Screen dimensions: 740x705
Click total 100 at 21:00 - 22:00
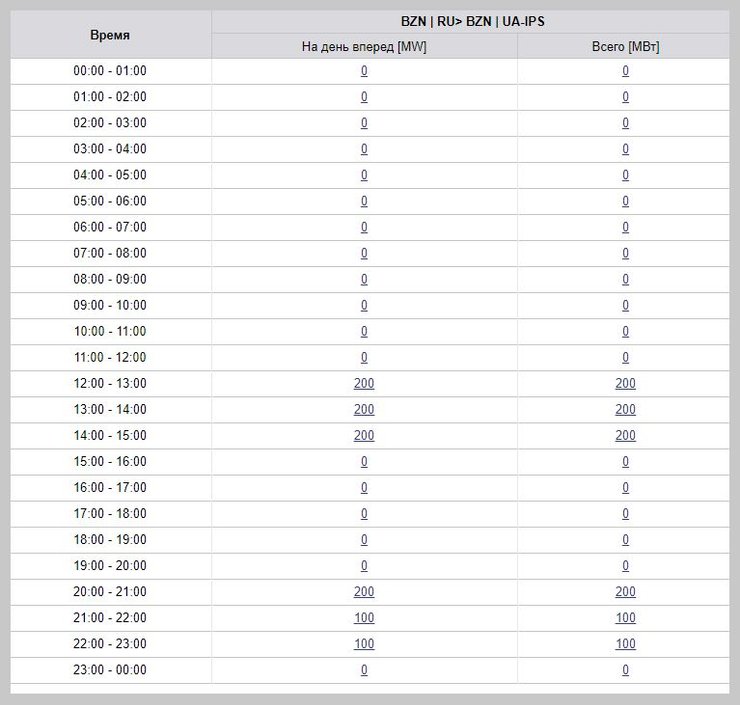625,617
